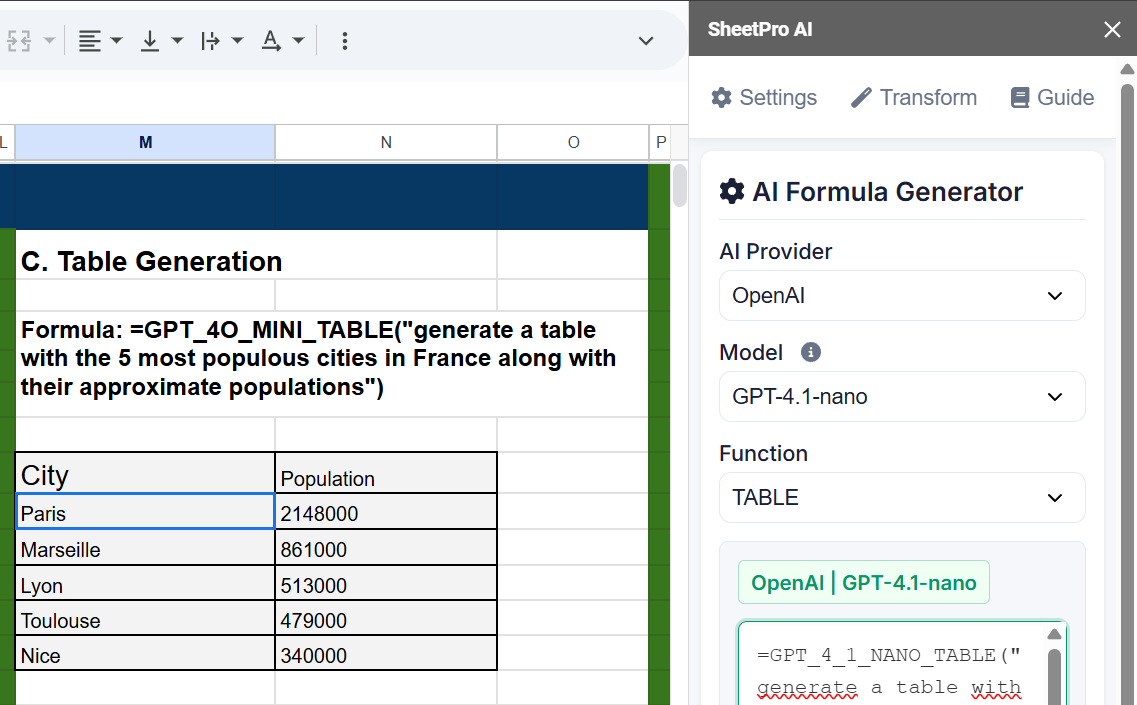Collapse the toolbar with the chevron
This screenshot has height=705, width=1137.
[645, 41]
